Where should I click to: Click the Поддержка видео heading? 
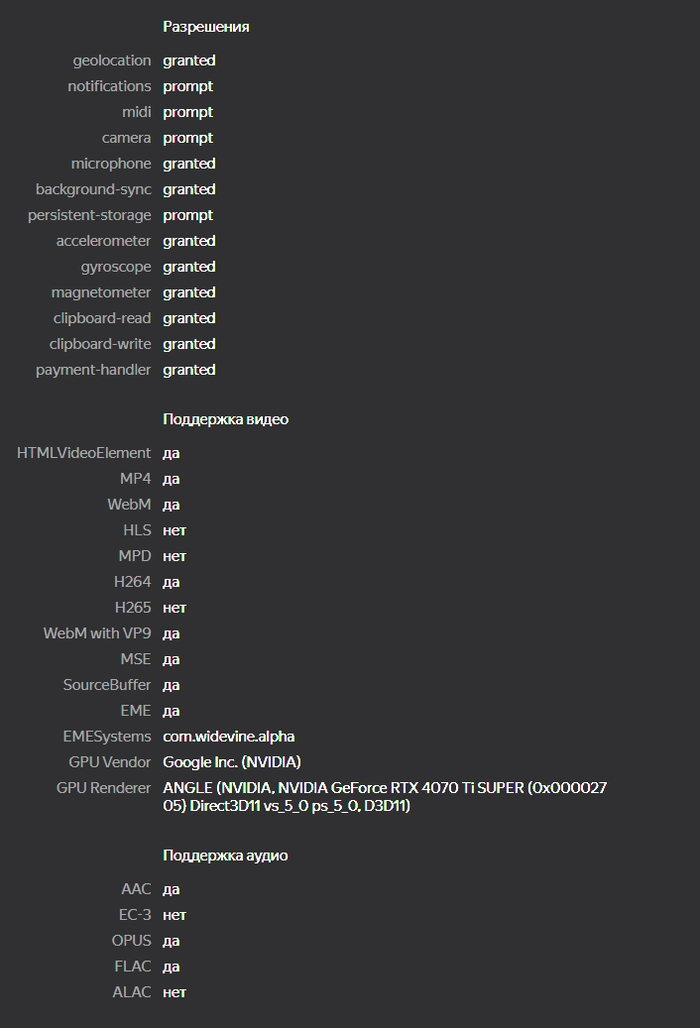pyautogui.click(x=225, y=420)
